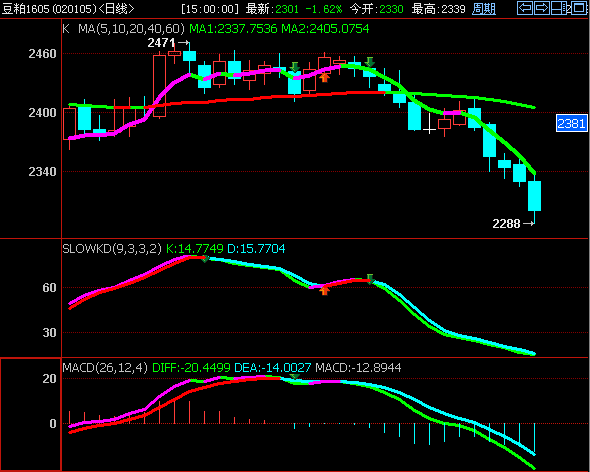Click the blue 2381 price tag
This screenshot has width=590, height=472.
572,123
